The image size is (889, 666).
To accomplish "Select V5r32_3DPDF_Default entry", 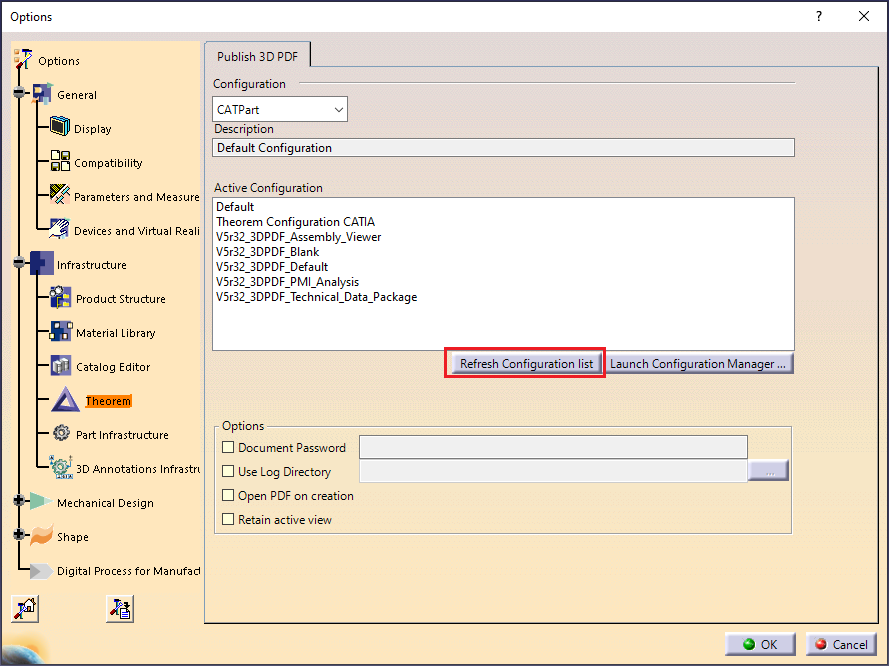I will click(272, 267).
